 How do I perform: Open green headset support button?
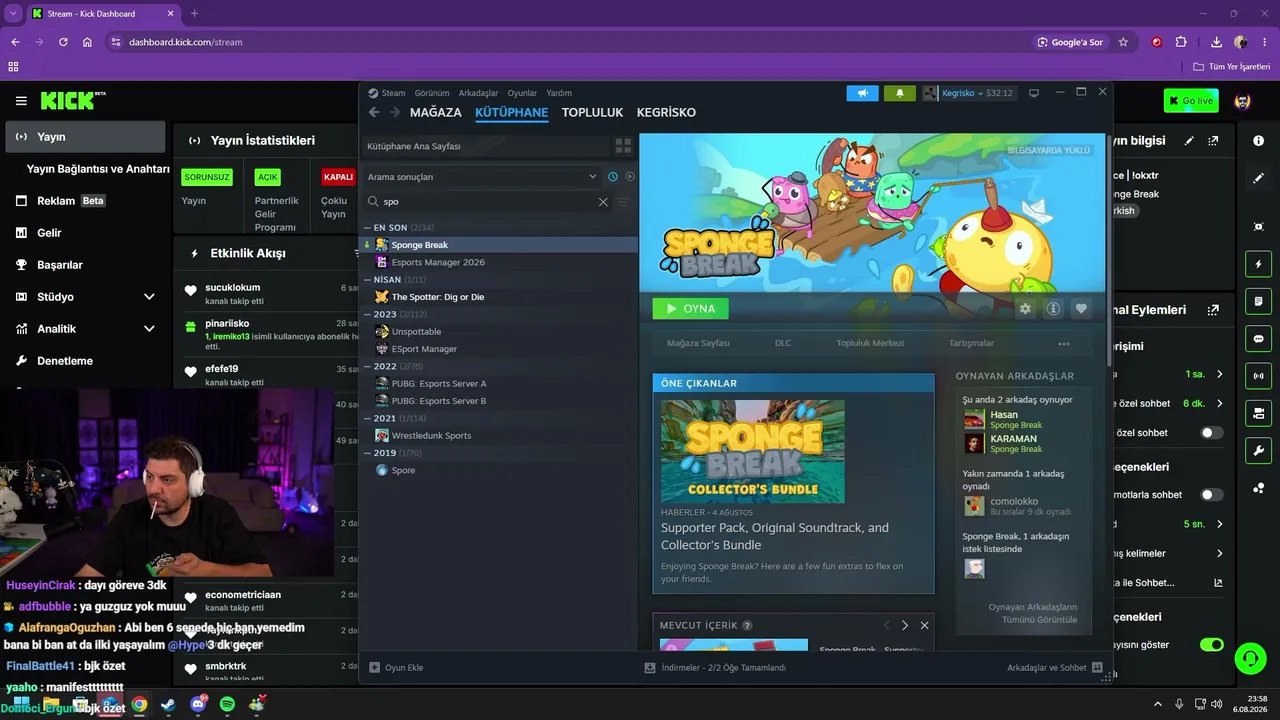pos(1250,658)
